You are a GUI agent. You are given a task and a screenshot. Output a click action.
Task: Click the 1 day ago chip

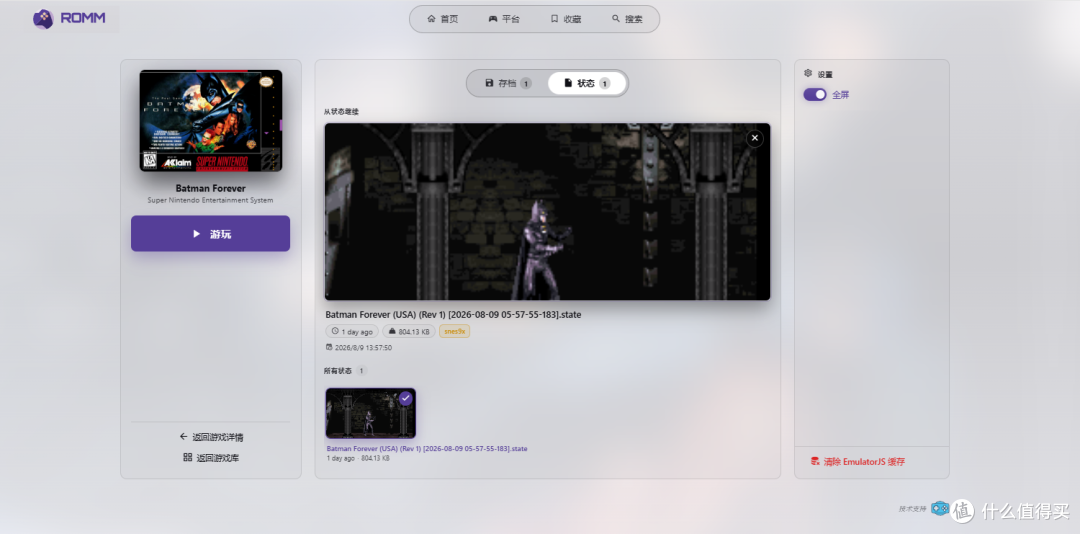coord(352,331)
